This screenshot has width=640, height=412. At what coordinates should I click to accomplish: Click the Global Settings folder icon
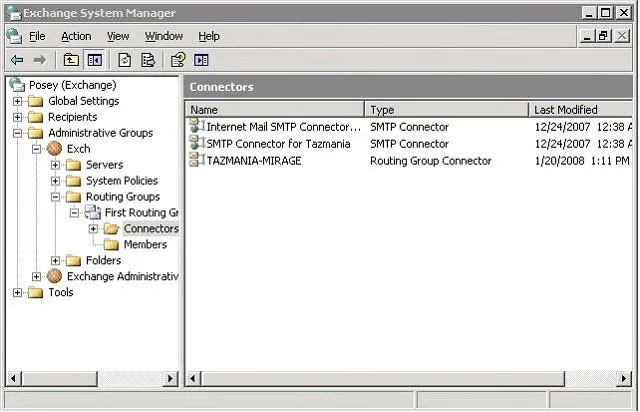pyautogui.click(x=36, y=101)
